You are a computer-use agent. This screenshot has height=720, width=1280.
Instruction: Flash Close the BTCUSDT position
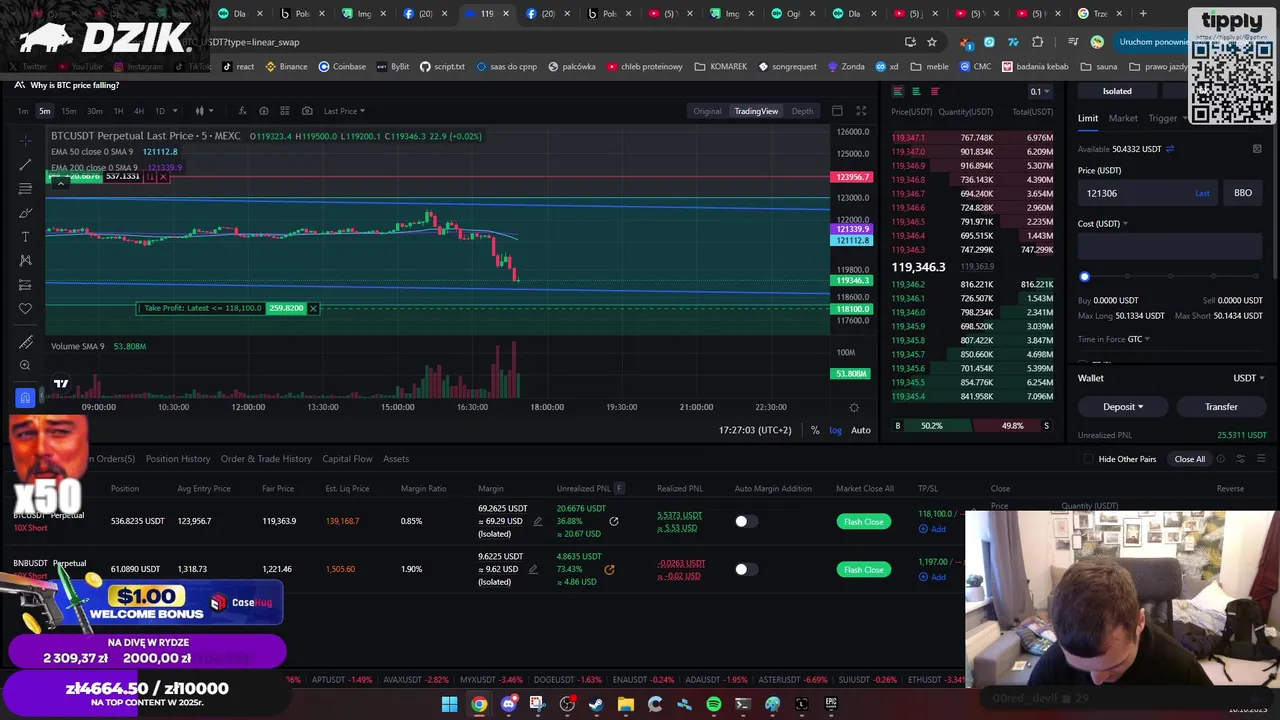(863, 521)
